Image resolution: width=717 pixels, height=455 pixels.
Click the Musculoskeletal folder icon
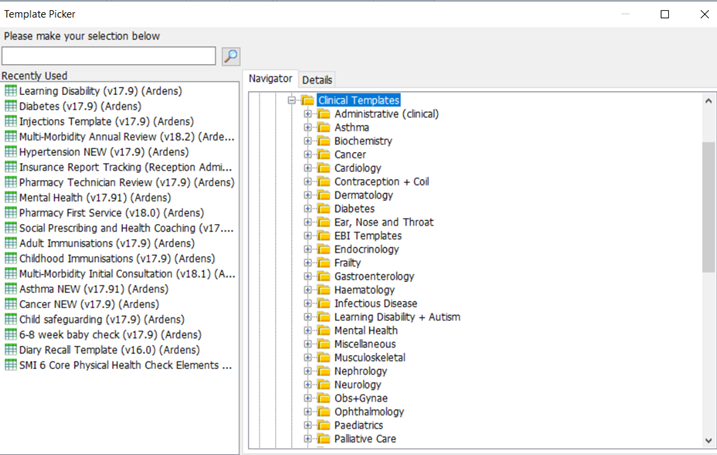pyautogui.click(x=324, y=358)
